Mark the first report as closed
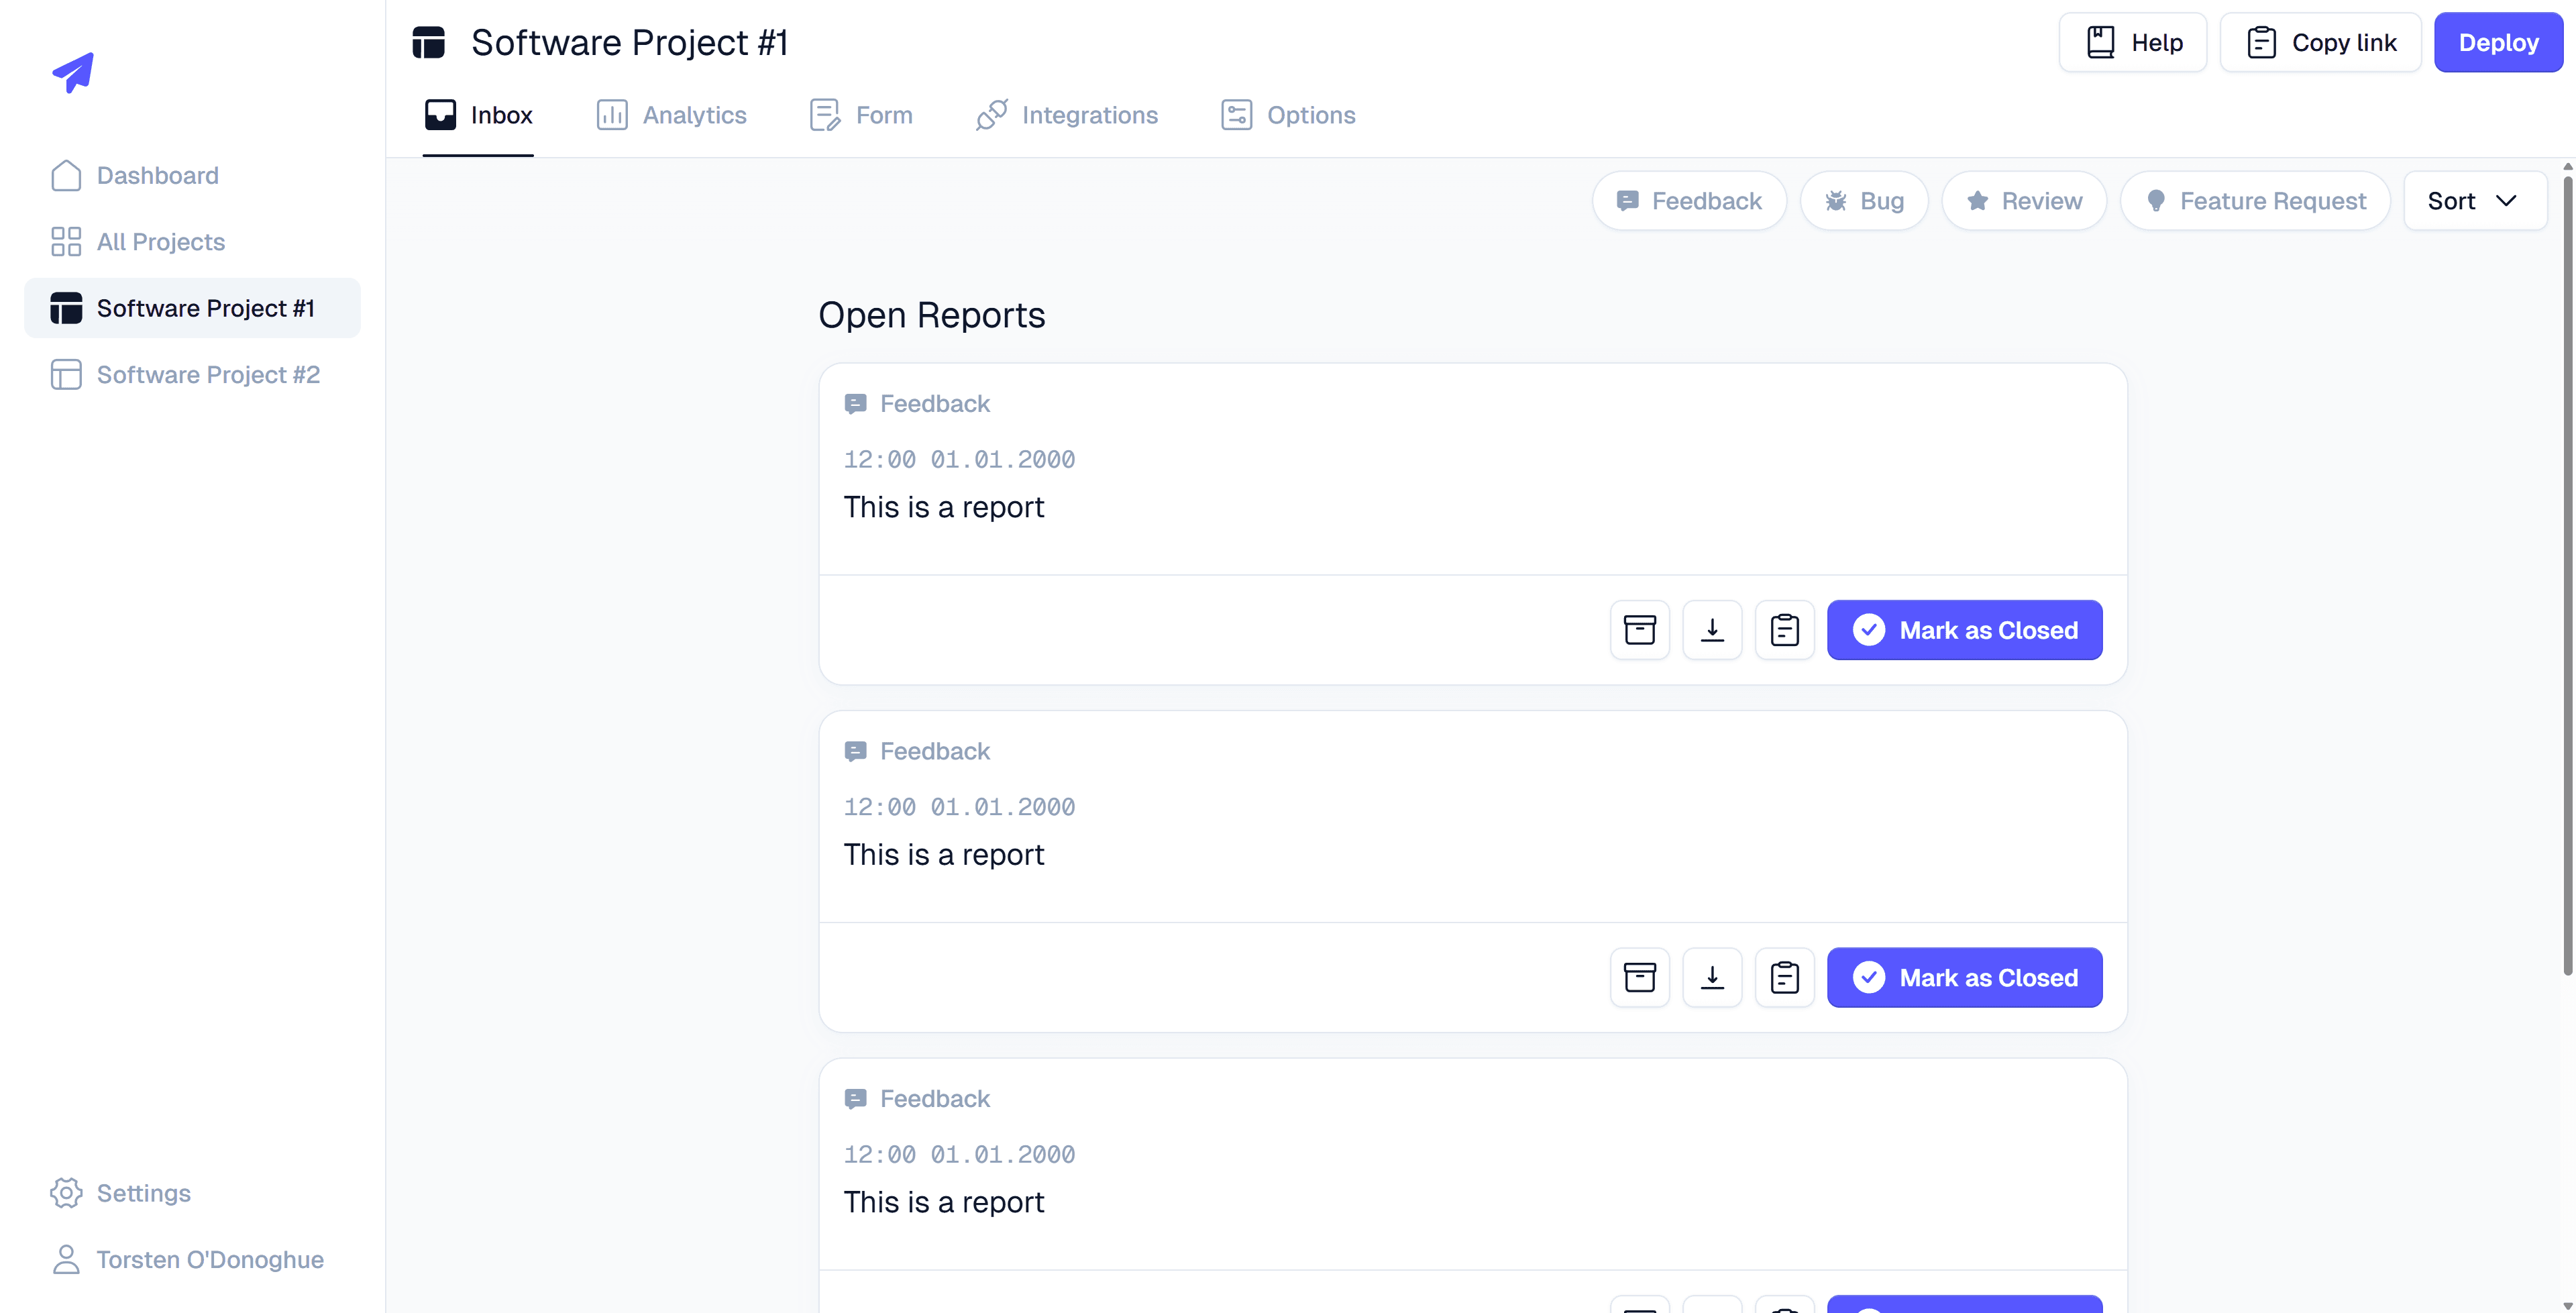Viewport: 2576px width, 1313px height. point(1964,630)
